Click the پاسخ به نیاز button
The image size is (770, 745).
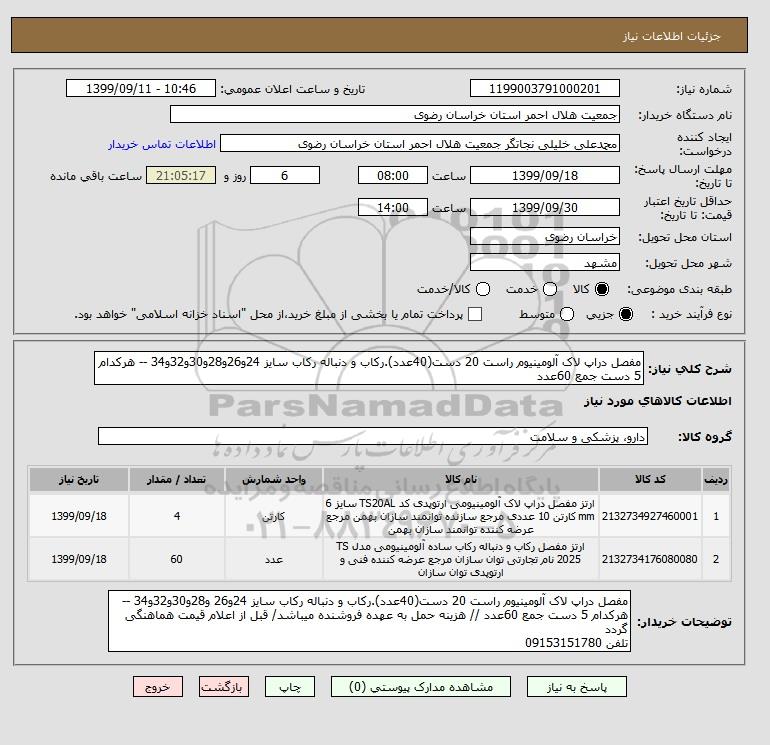(577, 687)
